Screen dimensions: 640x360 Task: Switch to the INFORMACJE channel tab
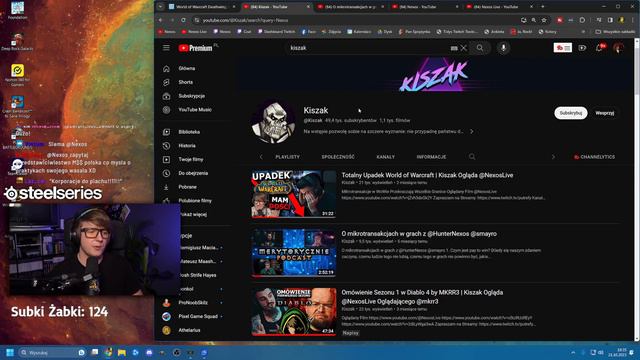pos(431,157)
